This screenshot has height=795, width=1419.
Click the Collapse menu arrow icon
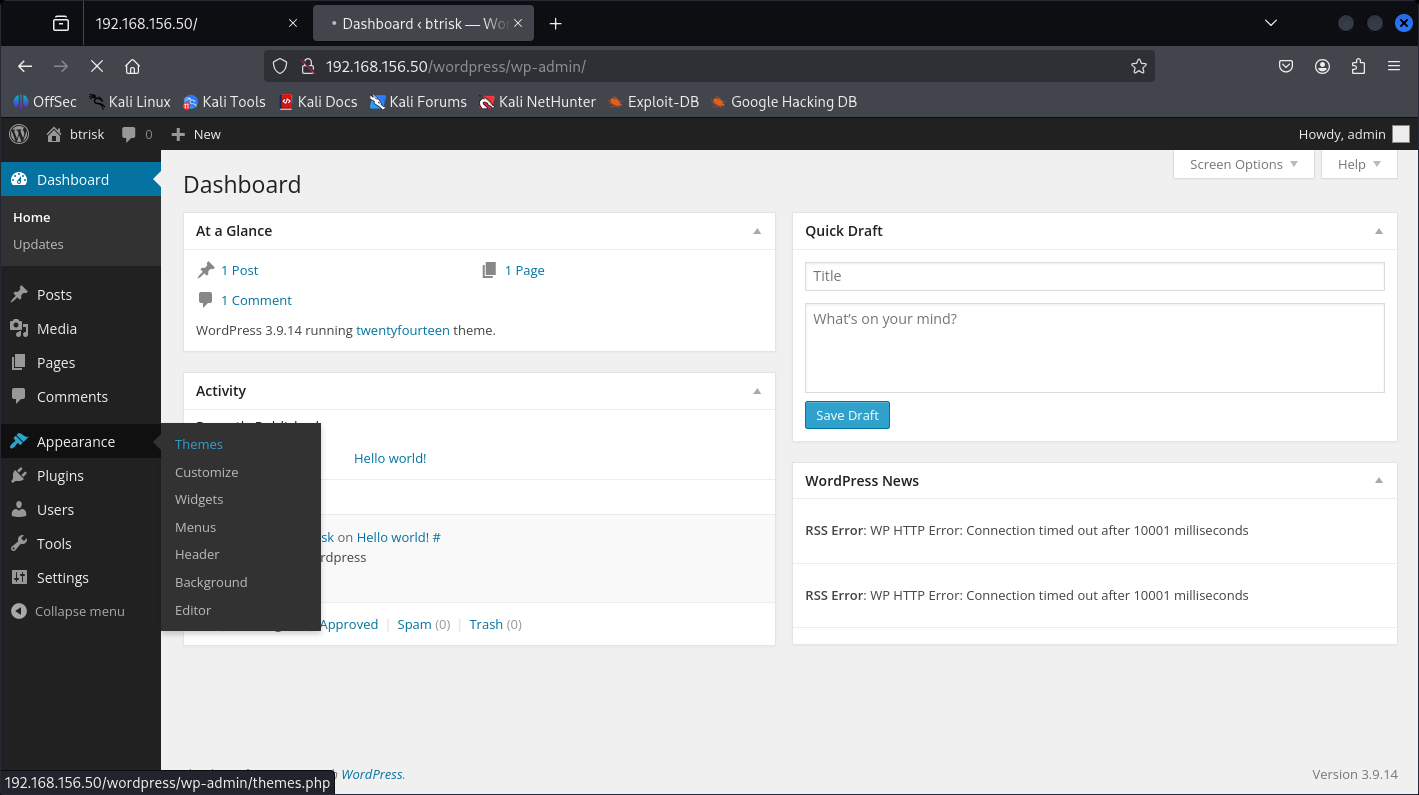18,611
